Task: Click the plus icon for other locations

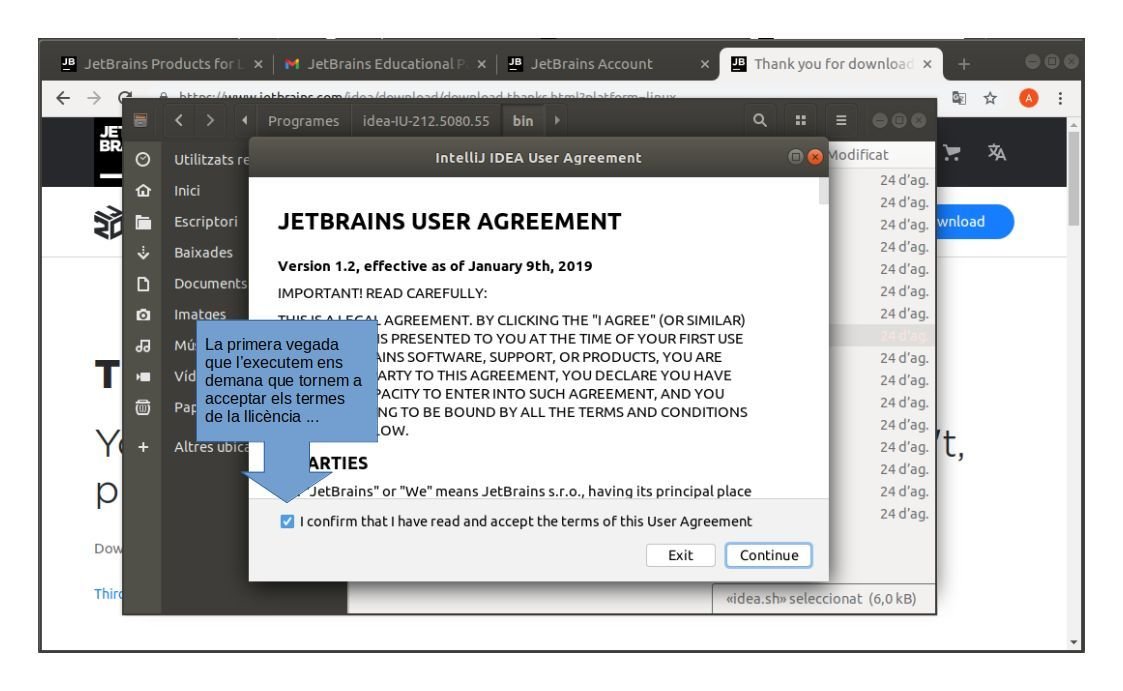Action: click(x=143, y=447)
